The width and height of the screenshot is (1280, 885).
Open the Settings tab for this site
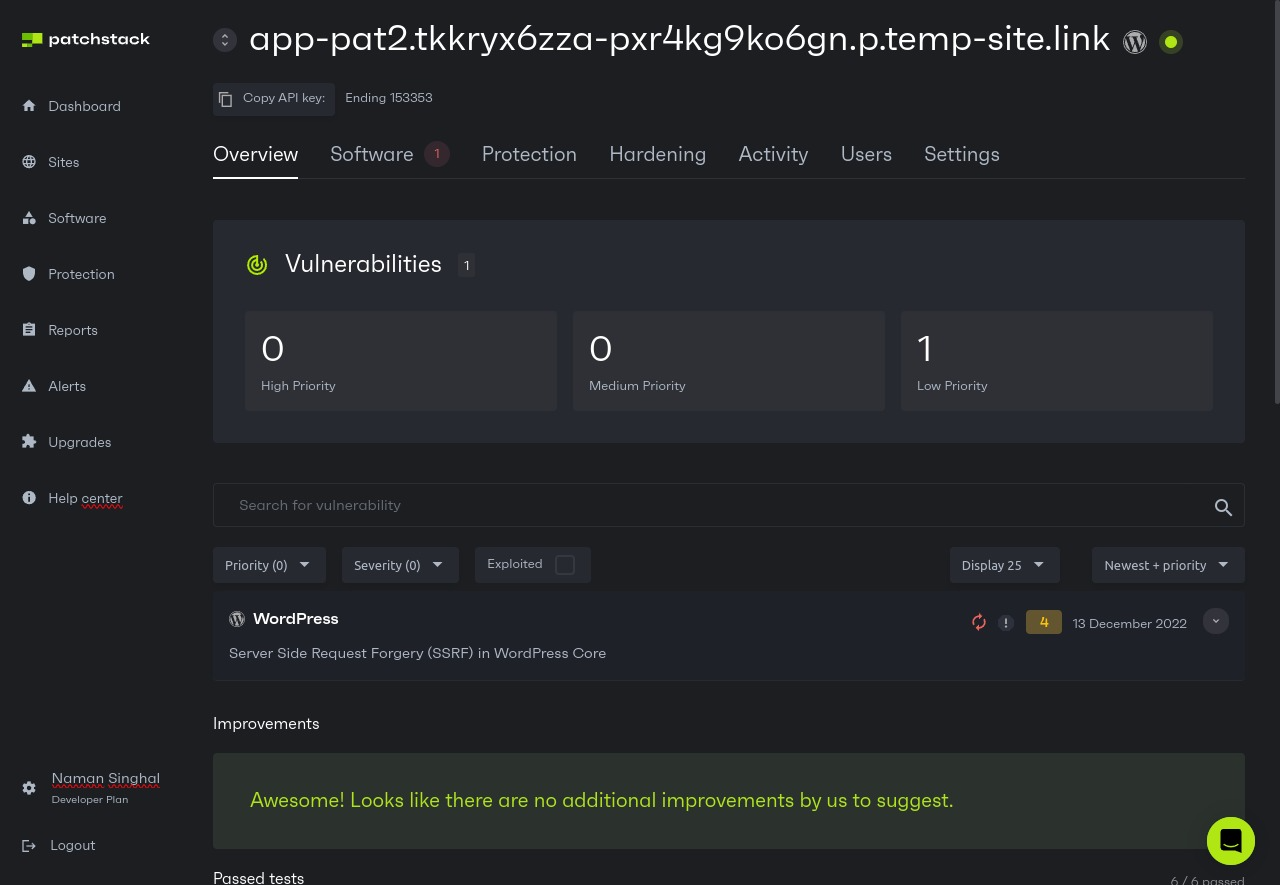click(x=961, y=154)
